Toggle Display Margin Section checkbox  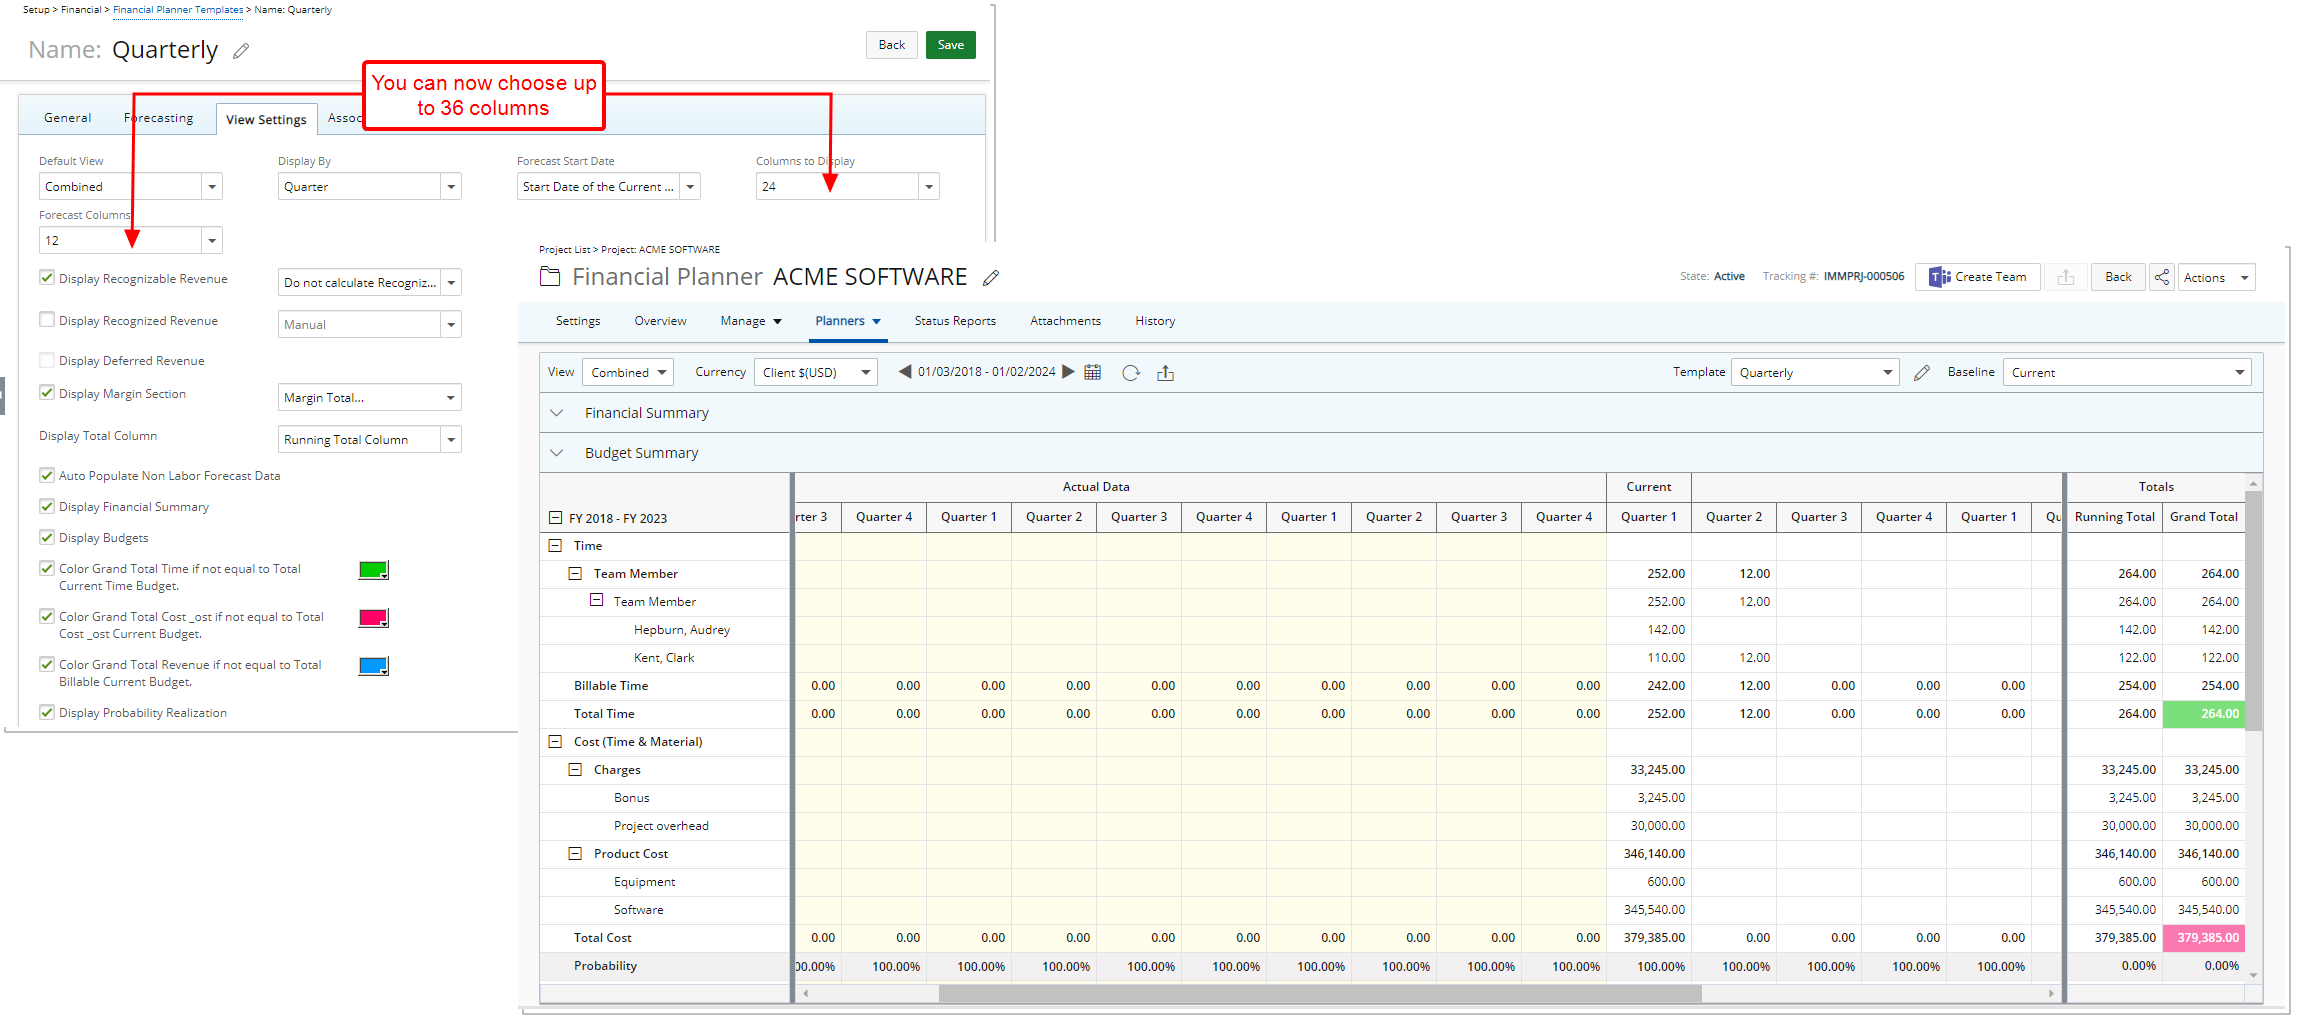47,393
